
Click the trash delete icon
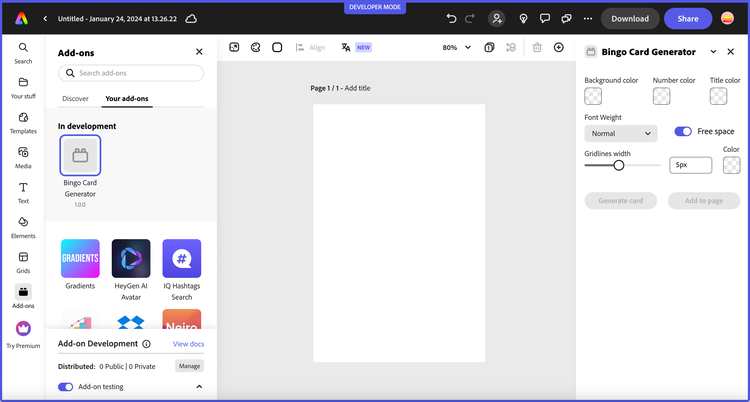coord(537,47)
